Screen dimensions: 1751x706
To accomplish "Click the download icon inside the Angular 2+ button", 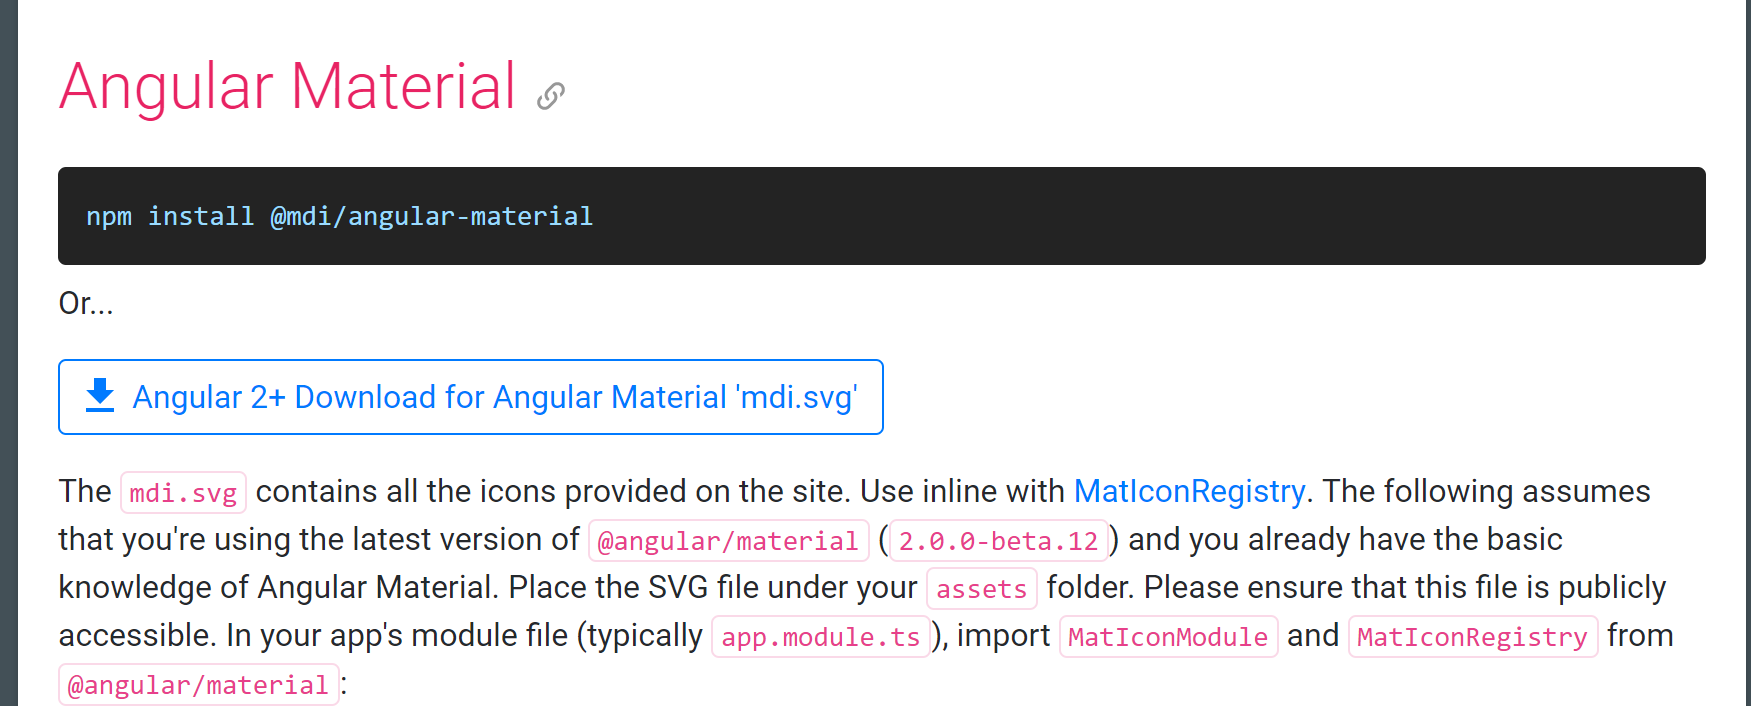I will click(x=99, y=396).
